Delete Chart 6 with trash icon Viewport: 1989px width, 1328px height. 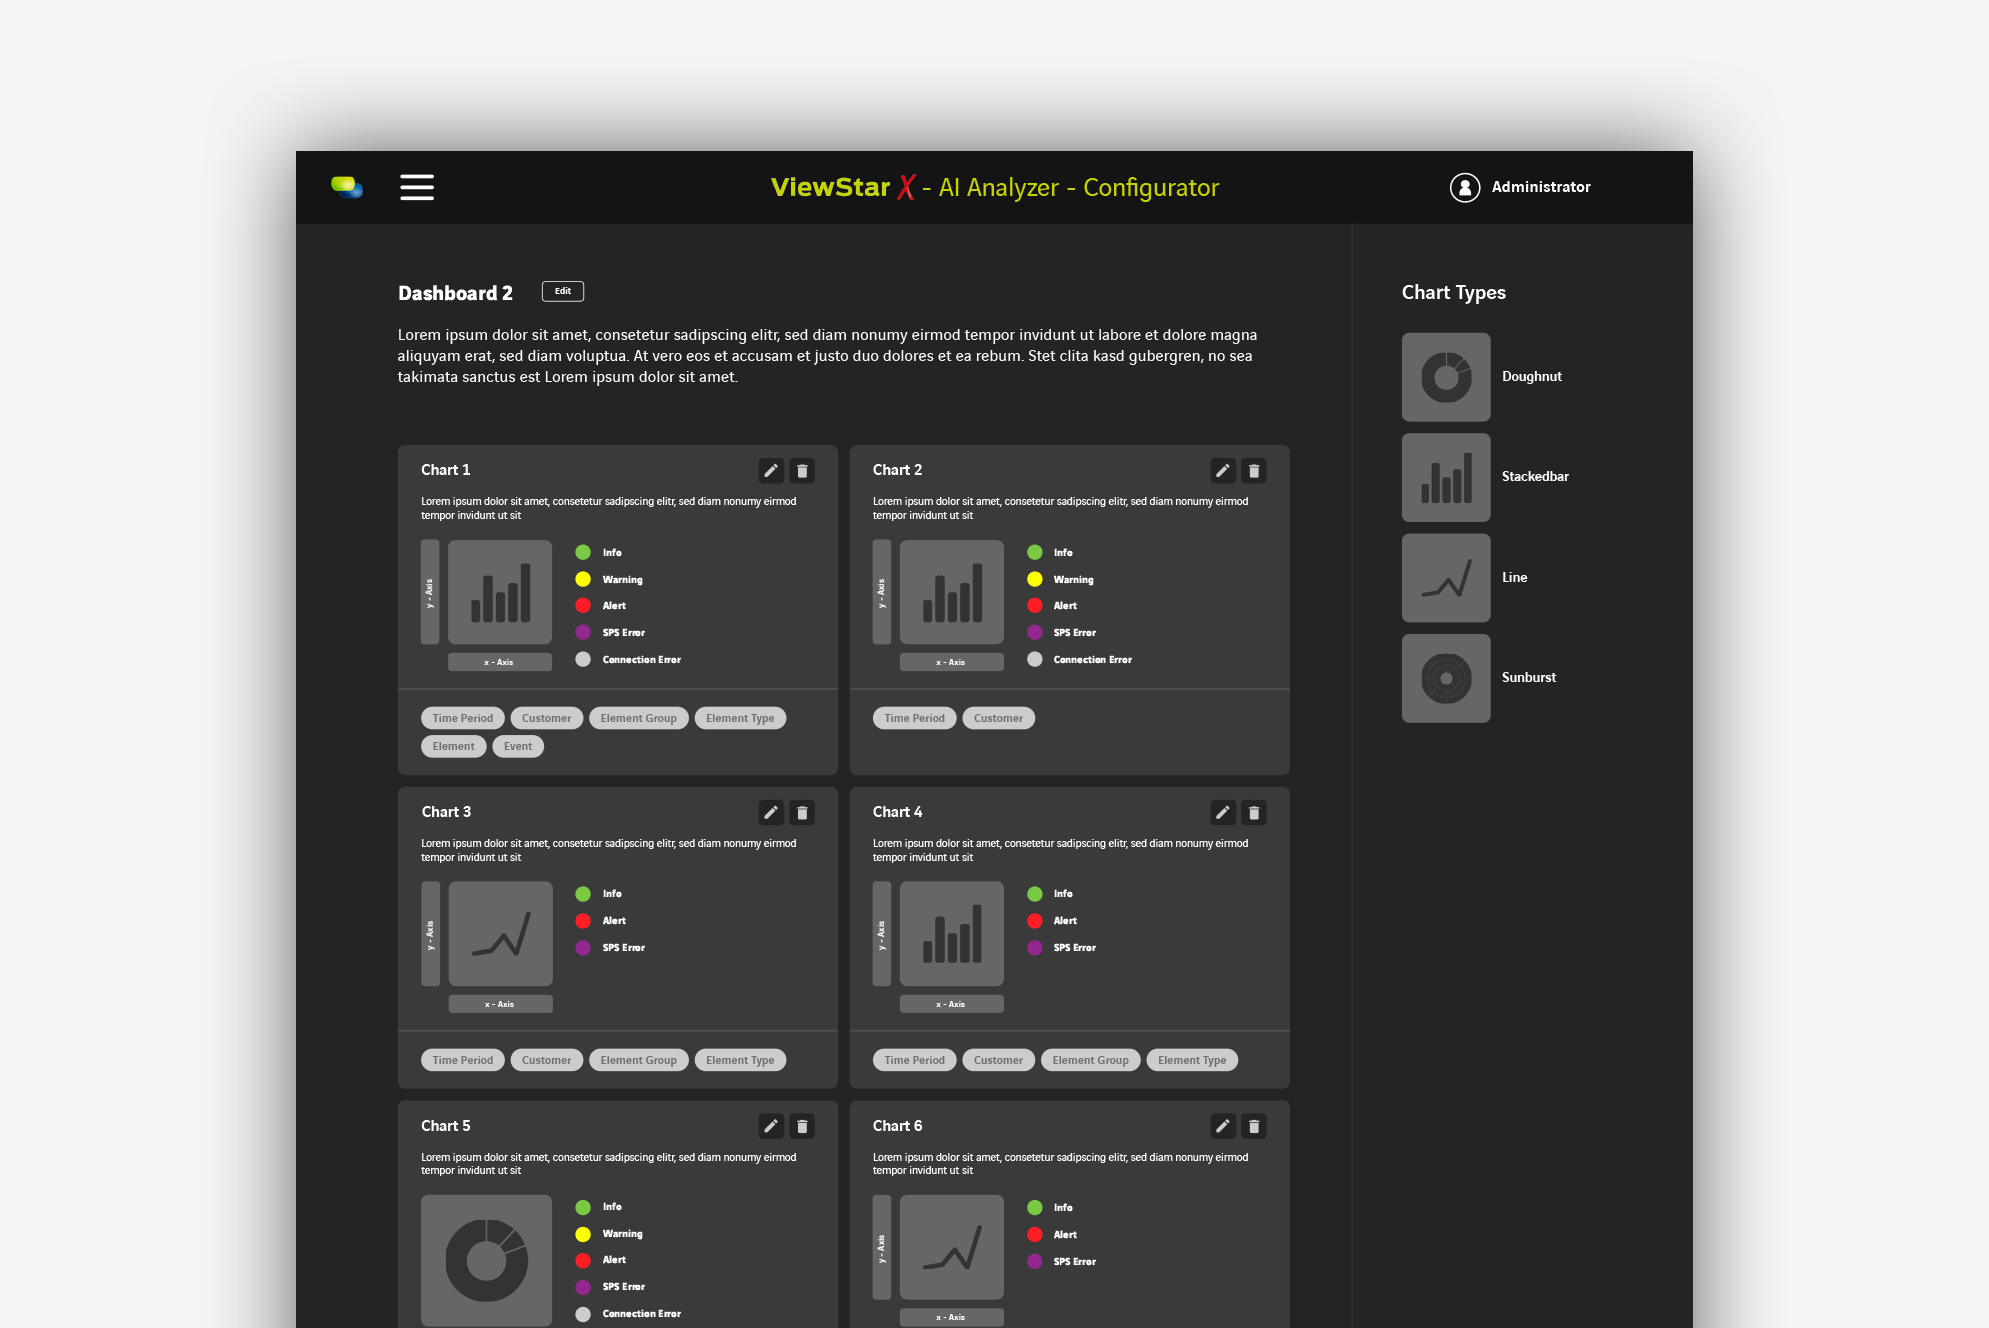[1254, 1127]
